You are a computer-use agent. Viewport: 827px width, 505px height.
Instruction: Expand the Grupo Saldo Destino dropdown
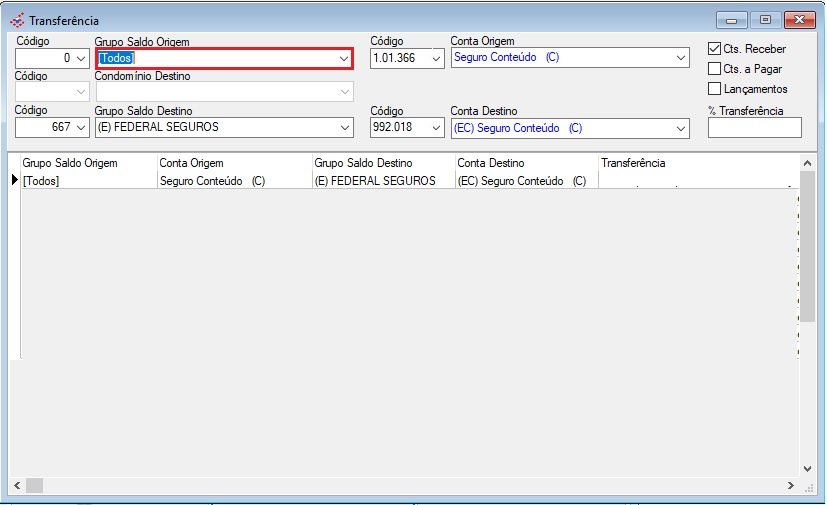(x=344, y=128)
